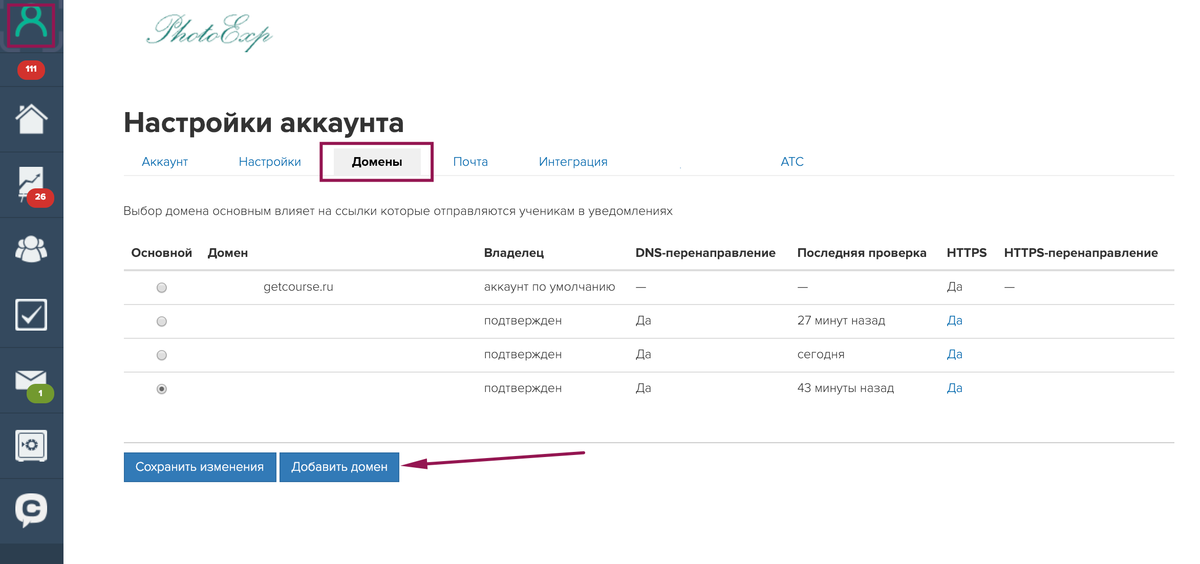Switch to the Настройки tab
Viewport: 1200px width, 564px height.
coord(270,161)
